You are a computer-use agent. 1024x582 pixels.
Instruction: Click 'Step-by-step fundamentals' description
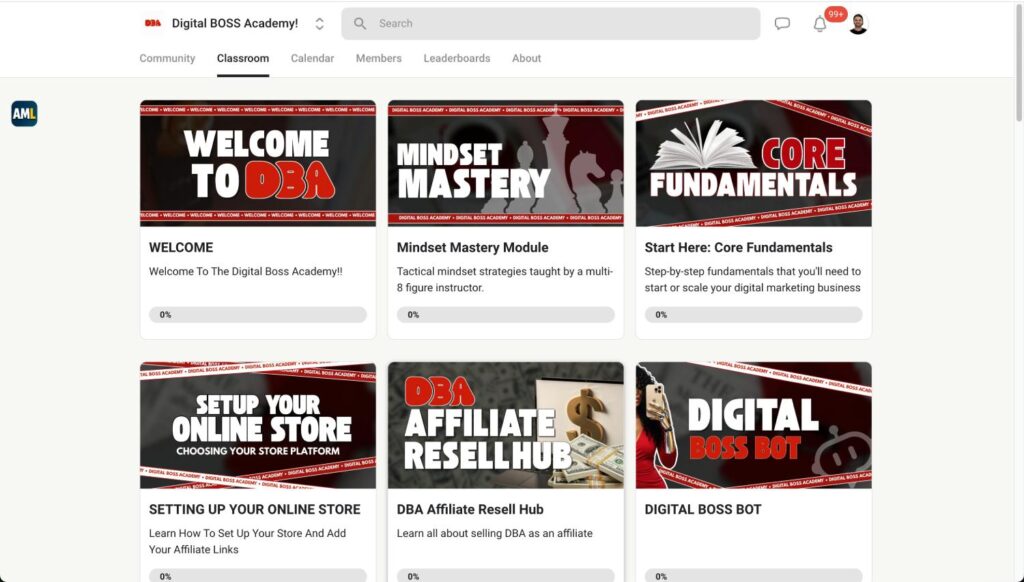752,280
